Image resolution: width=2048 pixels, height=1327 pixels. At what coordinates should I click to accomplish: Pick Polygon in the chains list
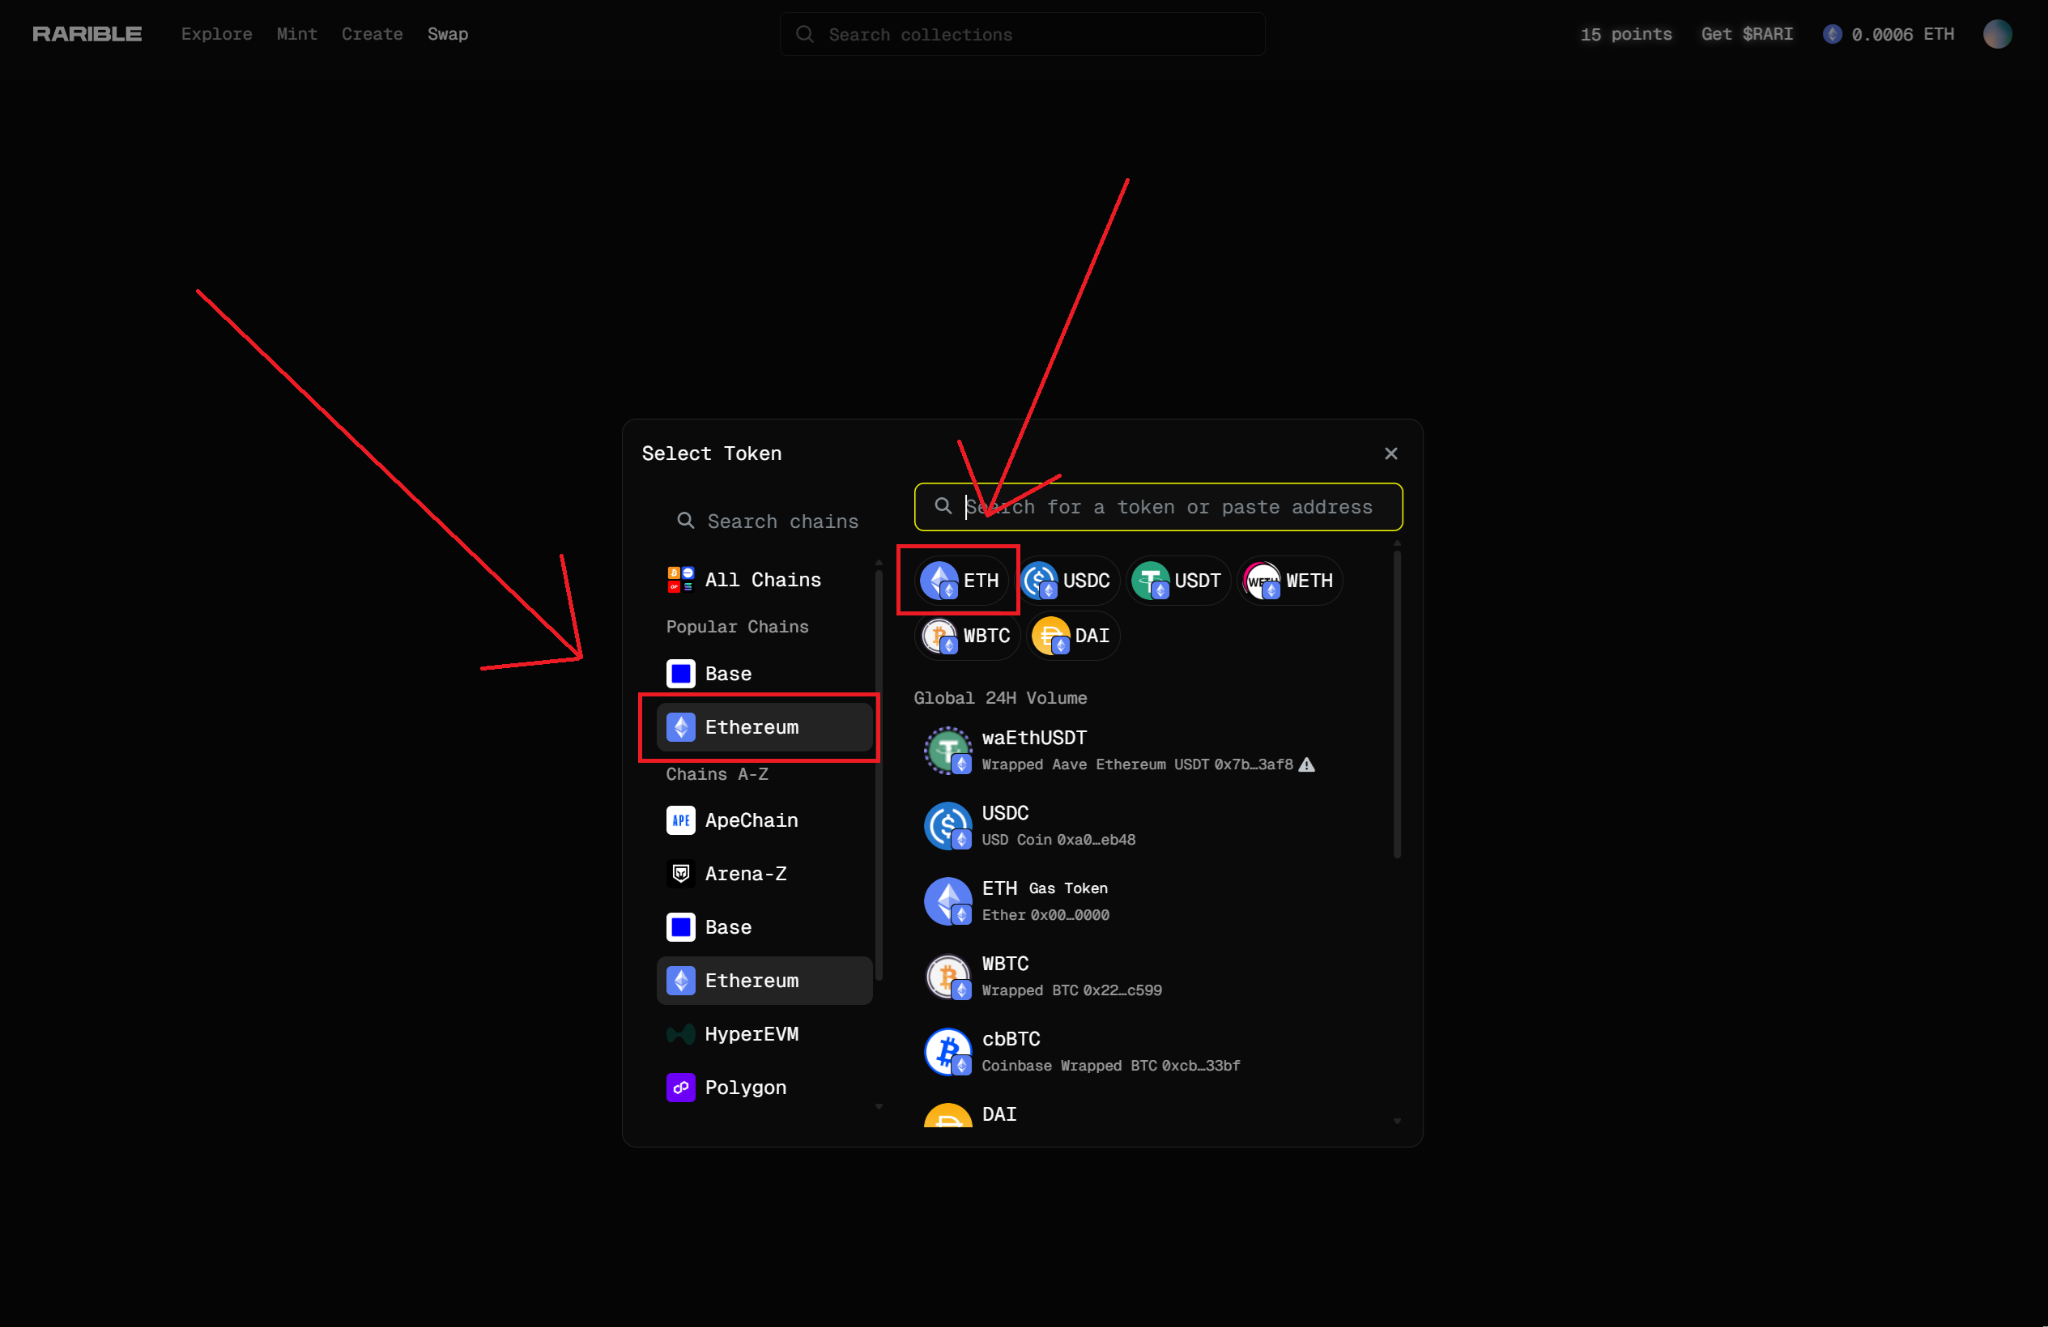pyautogui.click(x=745, y=1087)
